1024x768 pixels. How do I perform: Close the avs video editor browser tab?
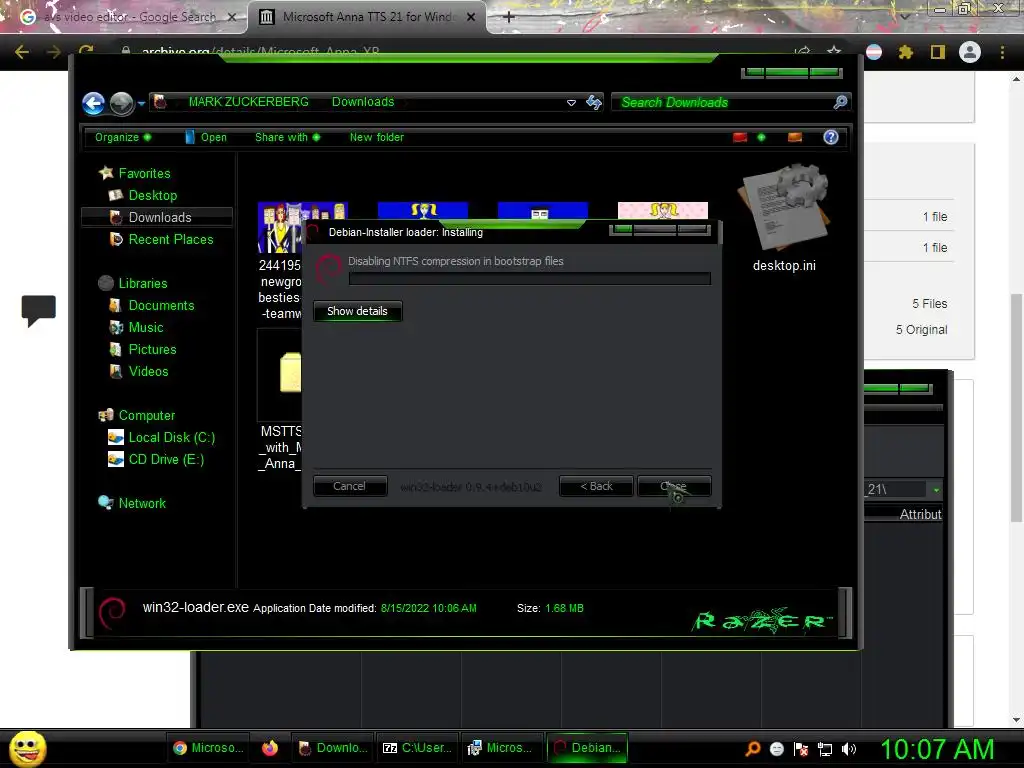(232, 17)
